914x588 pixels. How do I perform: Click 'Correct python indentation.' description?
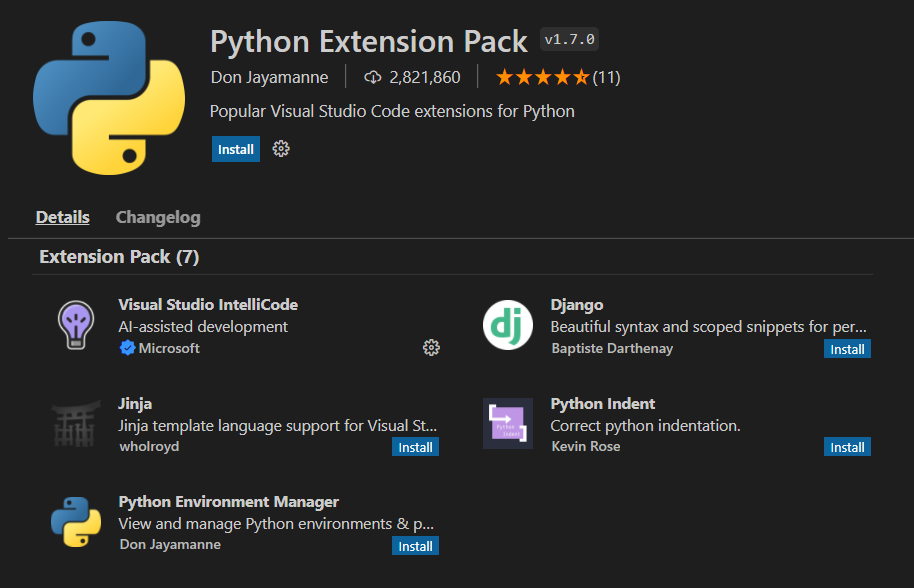[645, 425]
